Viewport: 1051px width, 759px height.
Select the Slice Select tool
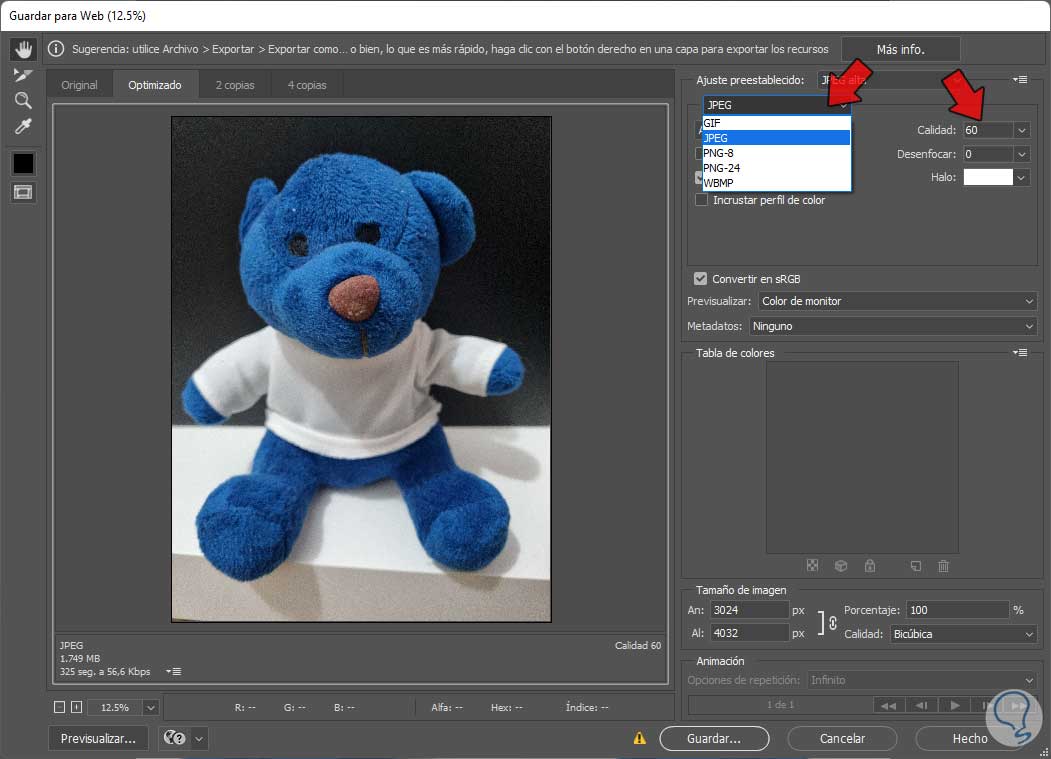23,75
